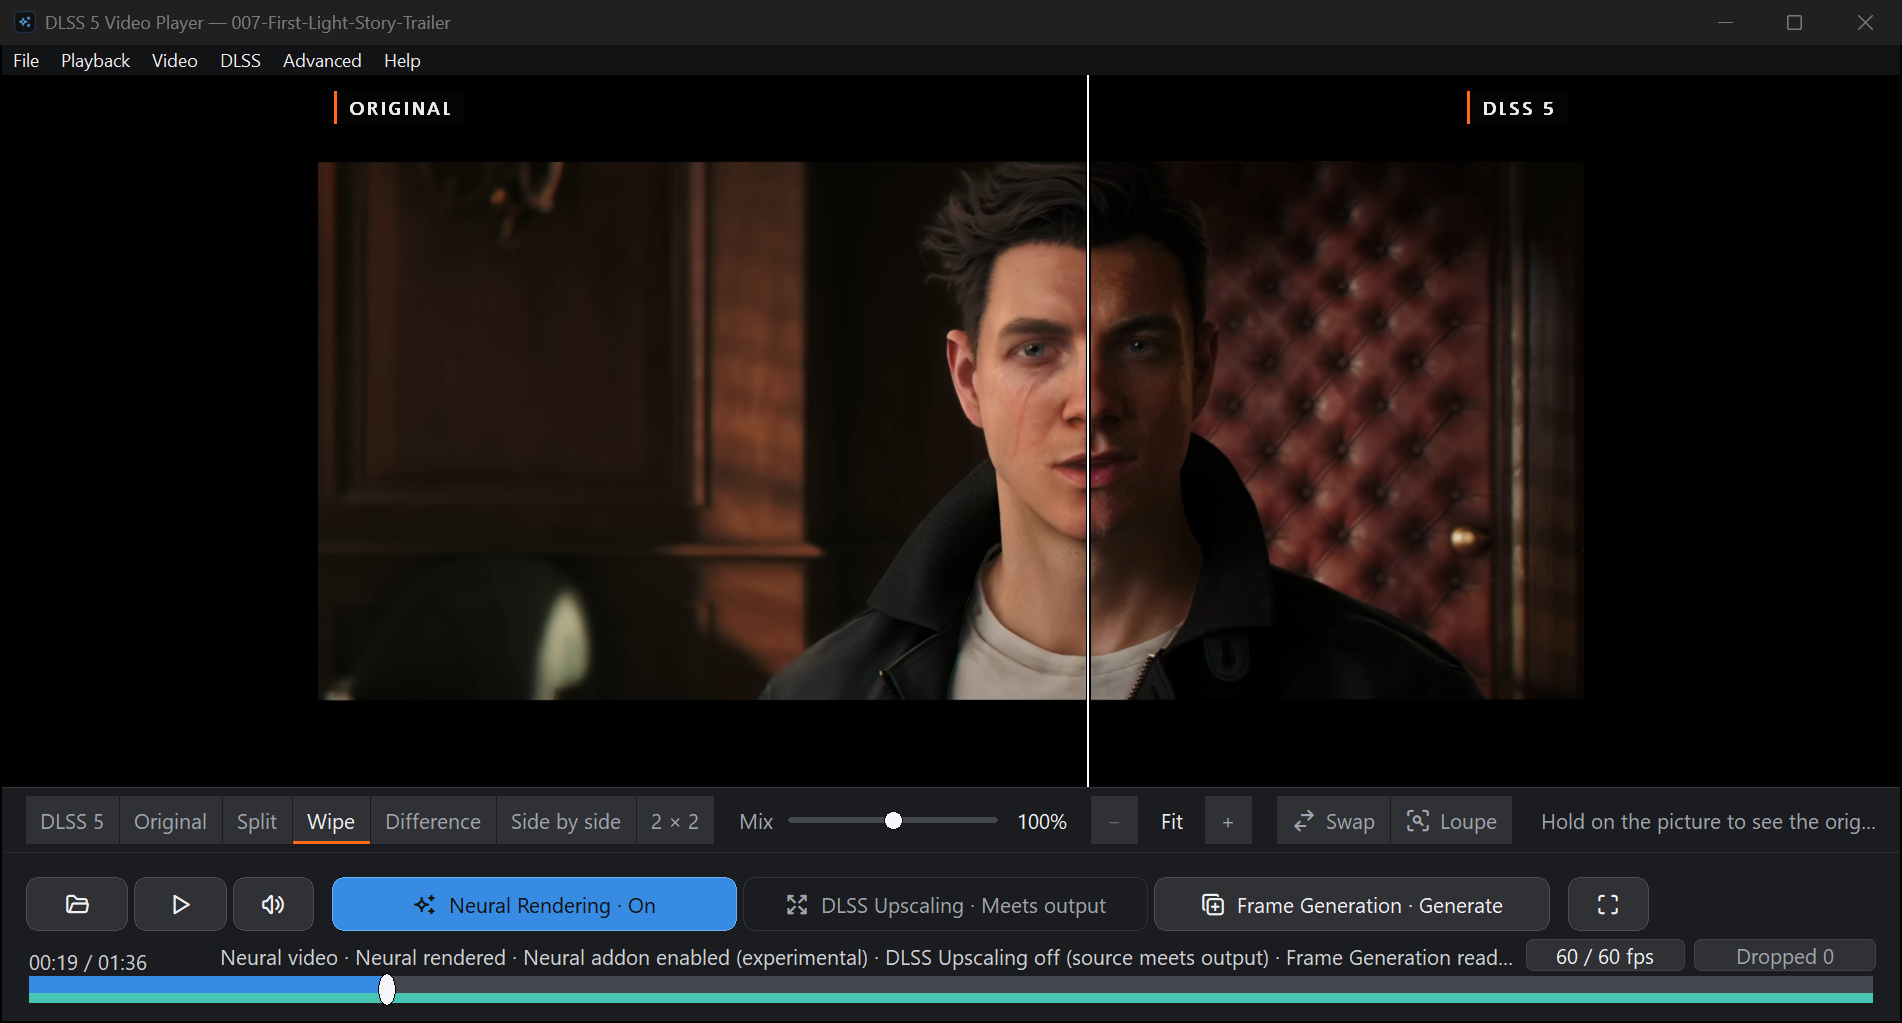Click the seek bar playhead
This screenshot has height=1023, width=1902.
tap(387, 989)
